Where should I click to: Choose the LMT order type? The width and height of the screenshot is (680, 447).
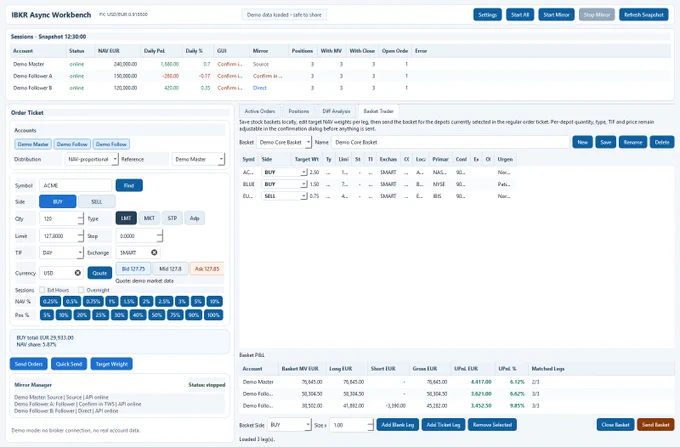pos(126,218)
